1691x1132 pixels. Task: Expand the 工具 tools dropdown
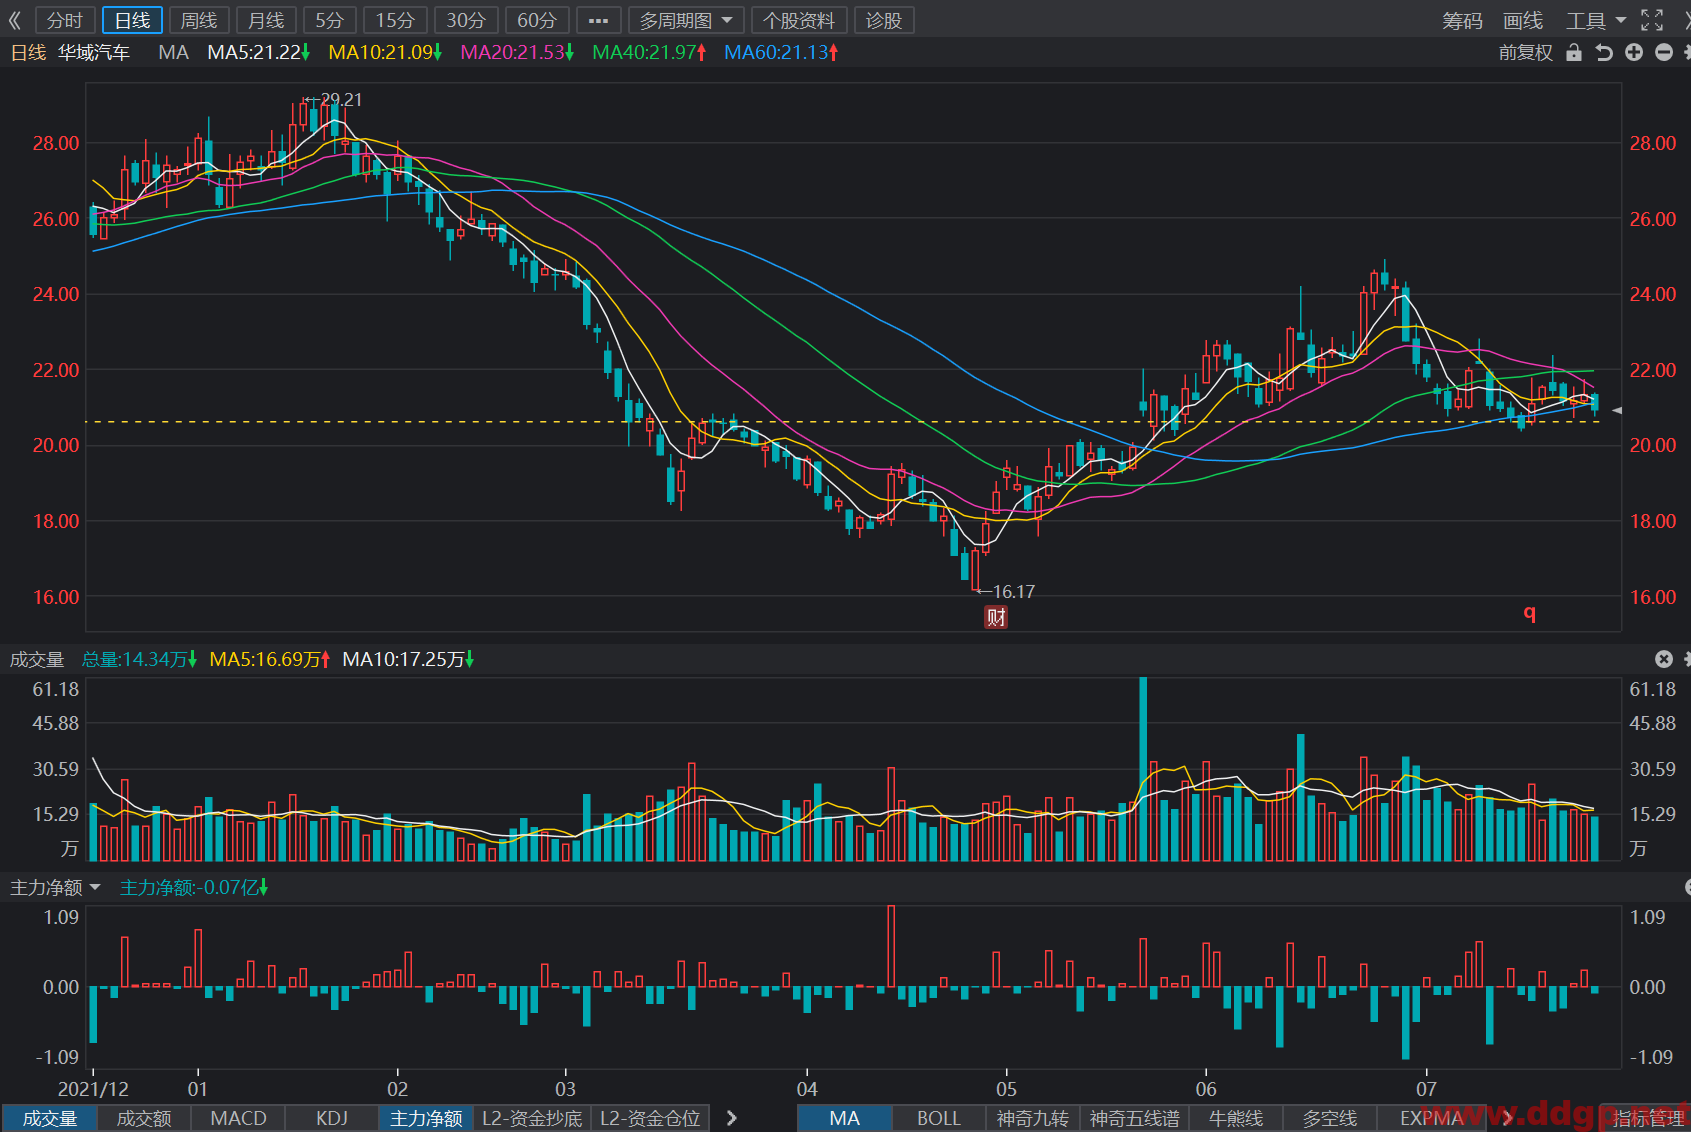[x=1596, y=20]
